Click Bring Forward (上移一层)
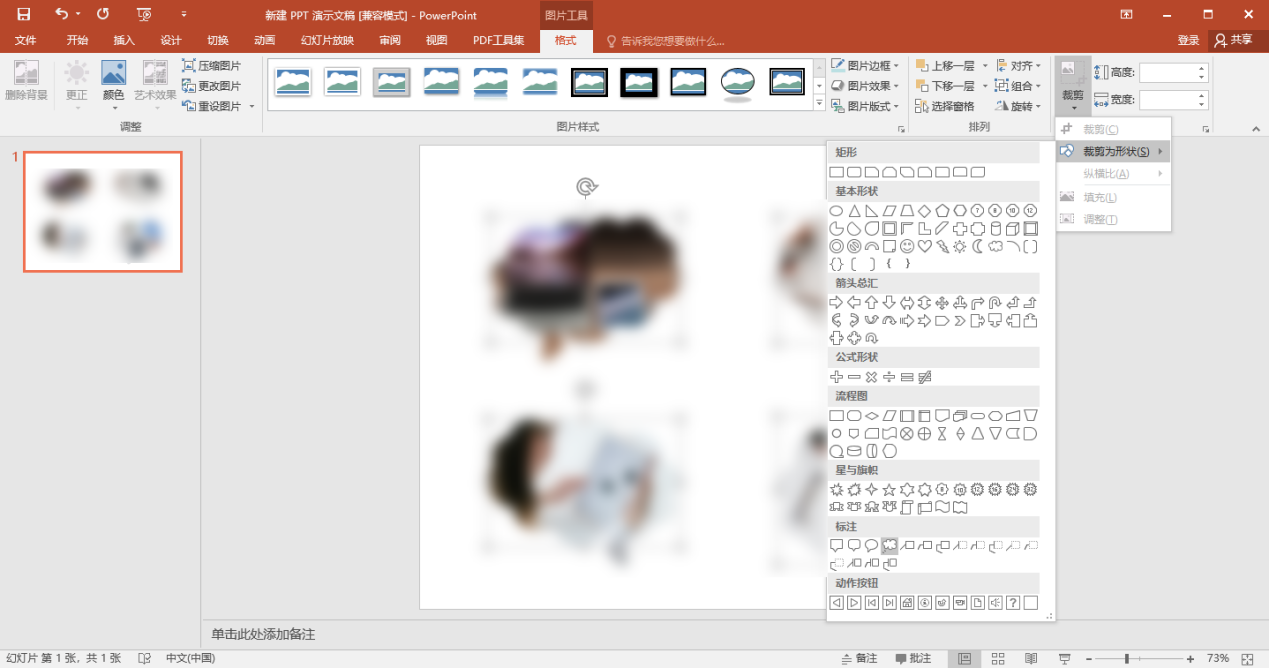 [x=944, y=66]
